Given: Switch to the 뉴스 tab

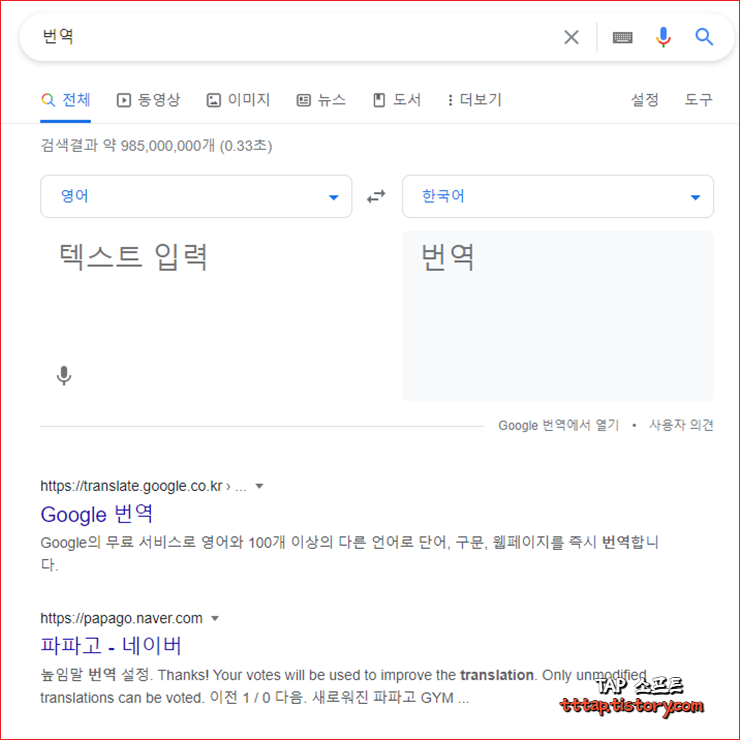Looking at the screenshot, I should click(321, 100).
